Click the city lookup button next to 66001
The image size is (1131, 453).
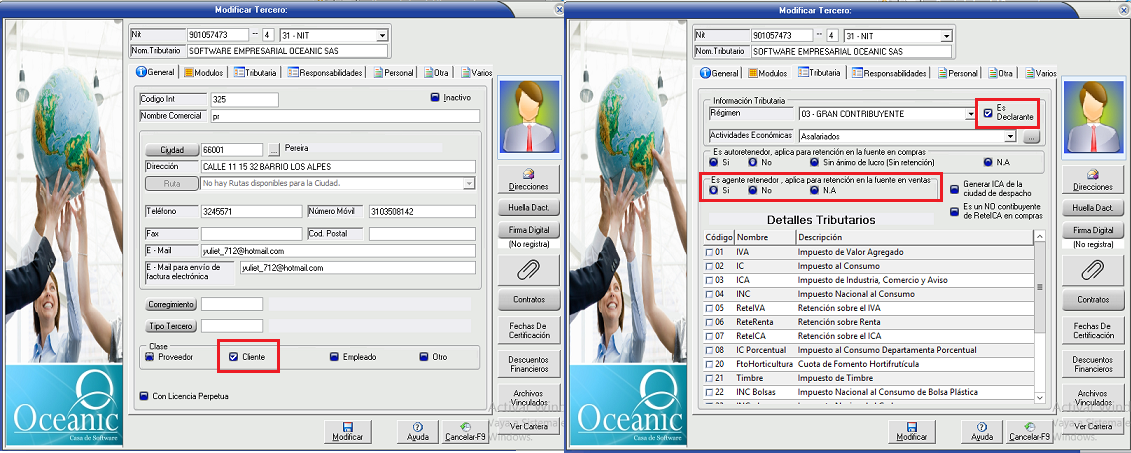[276, 149]
